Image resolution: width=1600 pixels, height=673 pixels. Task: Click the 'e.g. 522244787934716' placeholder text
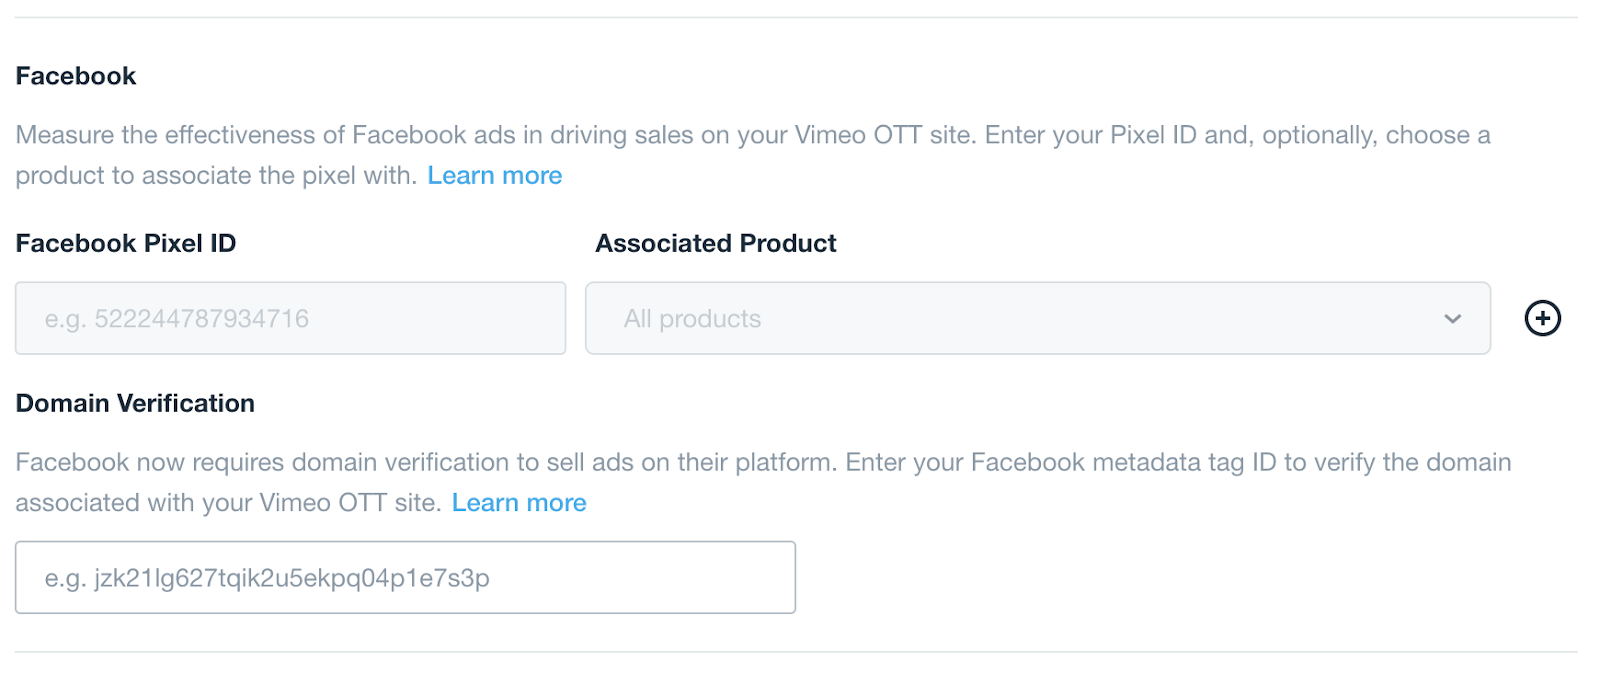click(177, 319)
